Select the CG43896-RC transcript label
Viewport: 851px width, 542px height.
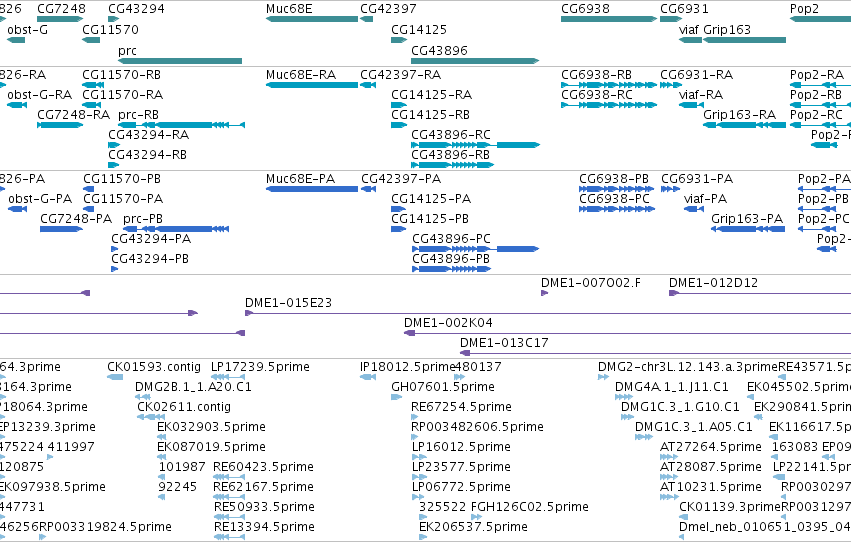pos(451,135)
